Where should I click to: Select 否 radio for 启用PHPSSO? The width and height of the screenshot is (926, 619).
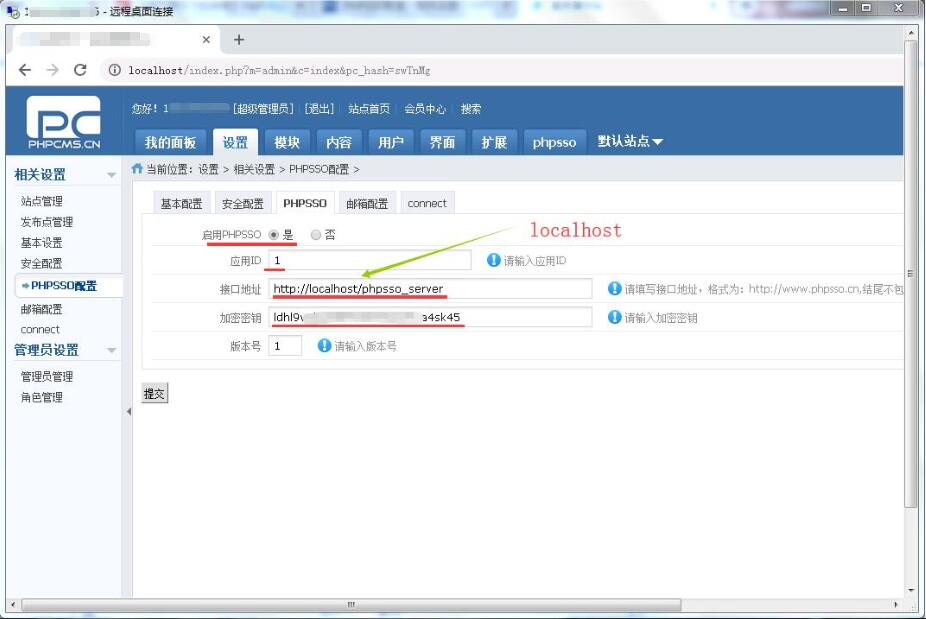[316, 235]
